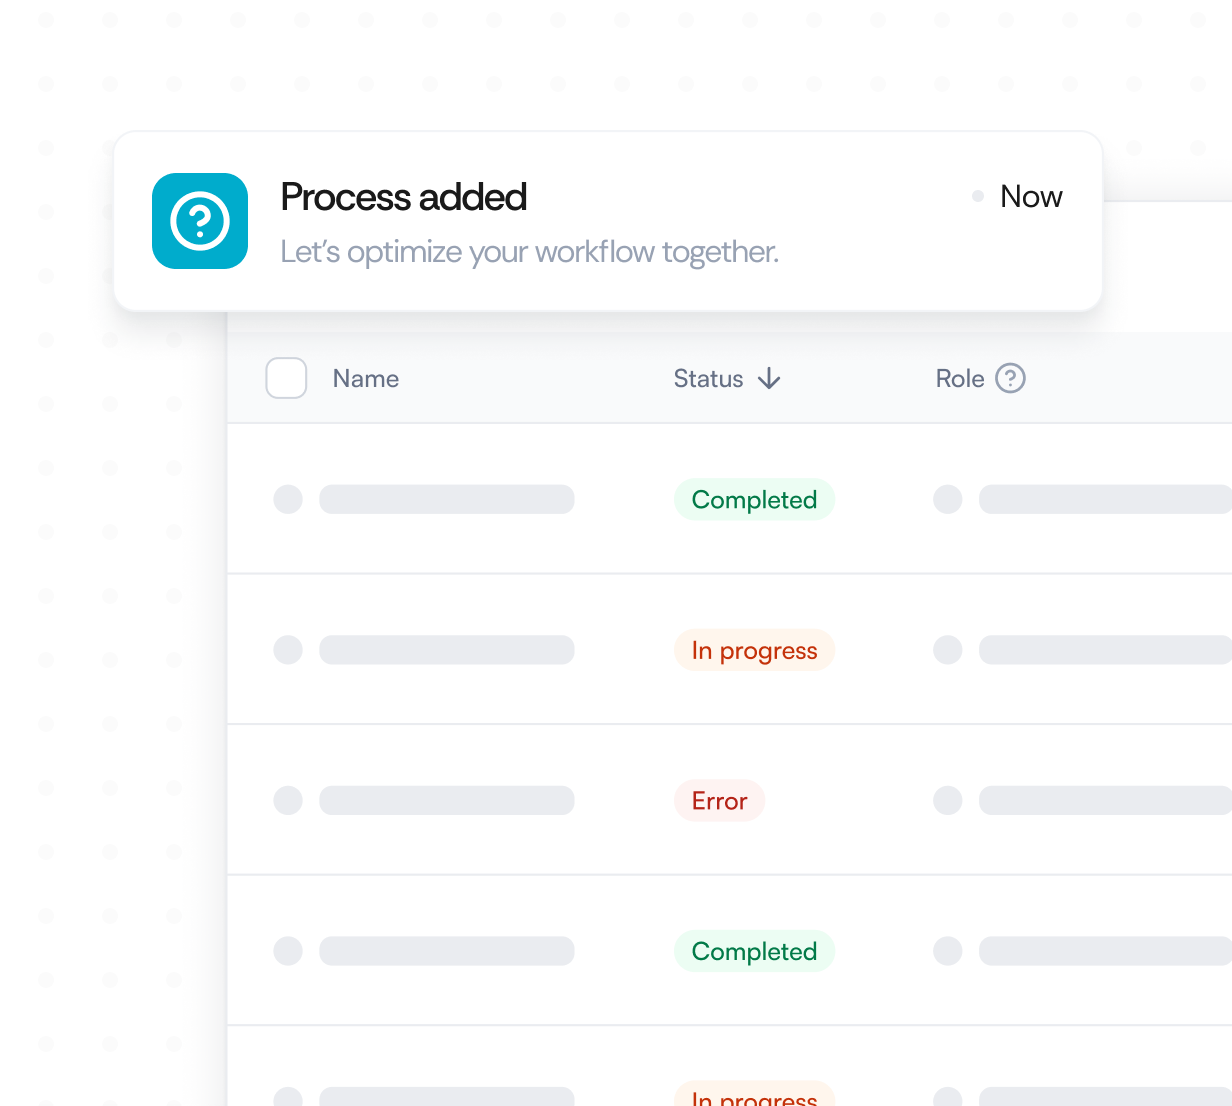Click the Error row role avatar circle
The width and height of the screenshot is (1232, 1106).
tap(948, 801)
